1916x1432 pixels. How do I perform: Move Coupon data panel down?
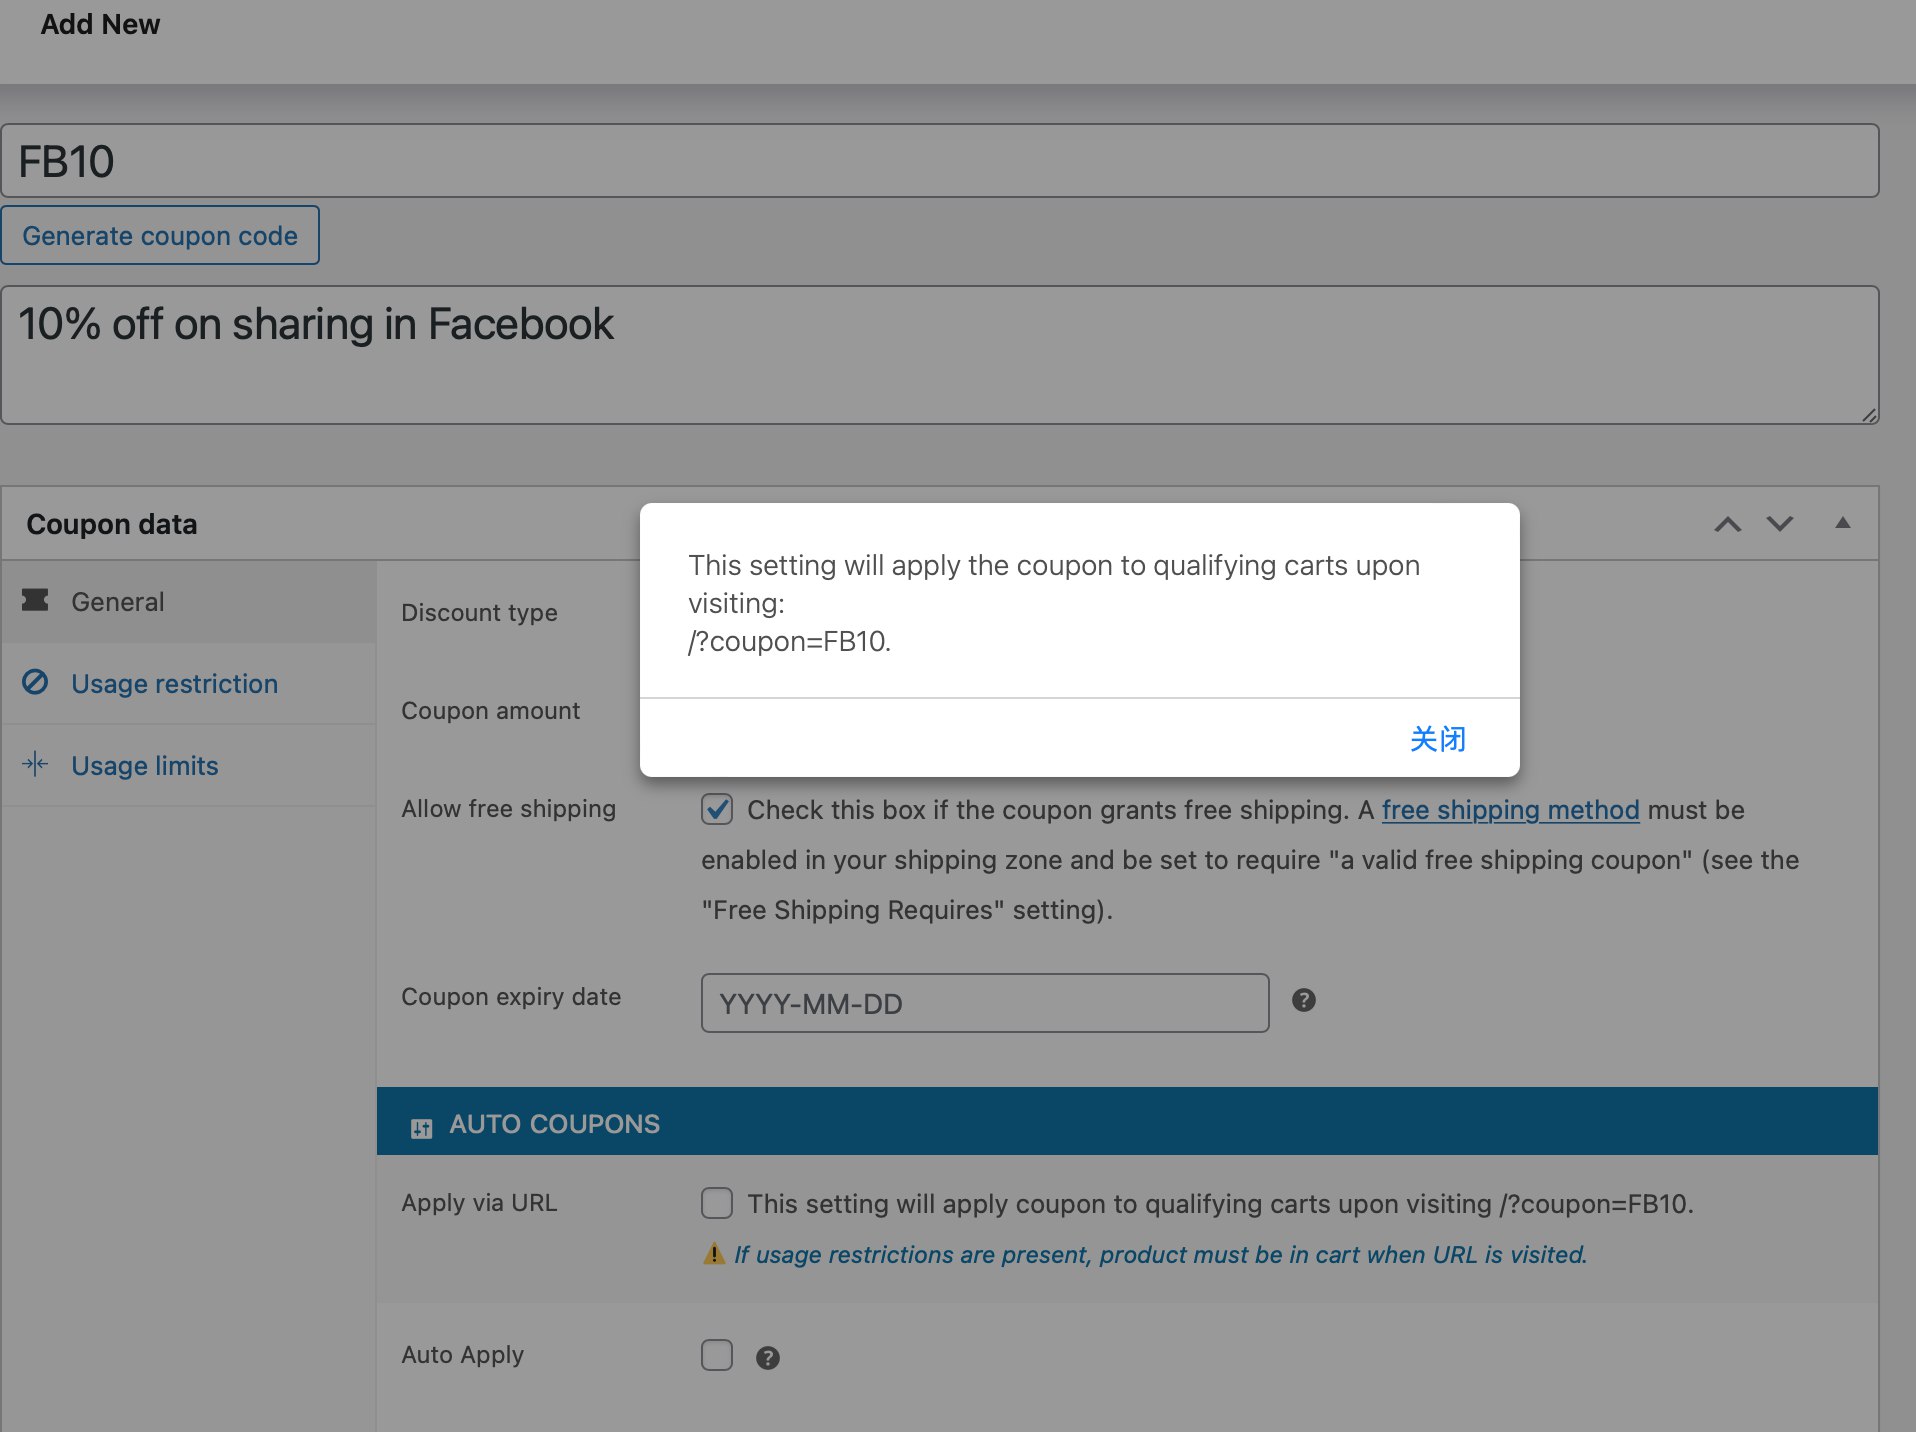[x=1780, y=524]
